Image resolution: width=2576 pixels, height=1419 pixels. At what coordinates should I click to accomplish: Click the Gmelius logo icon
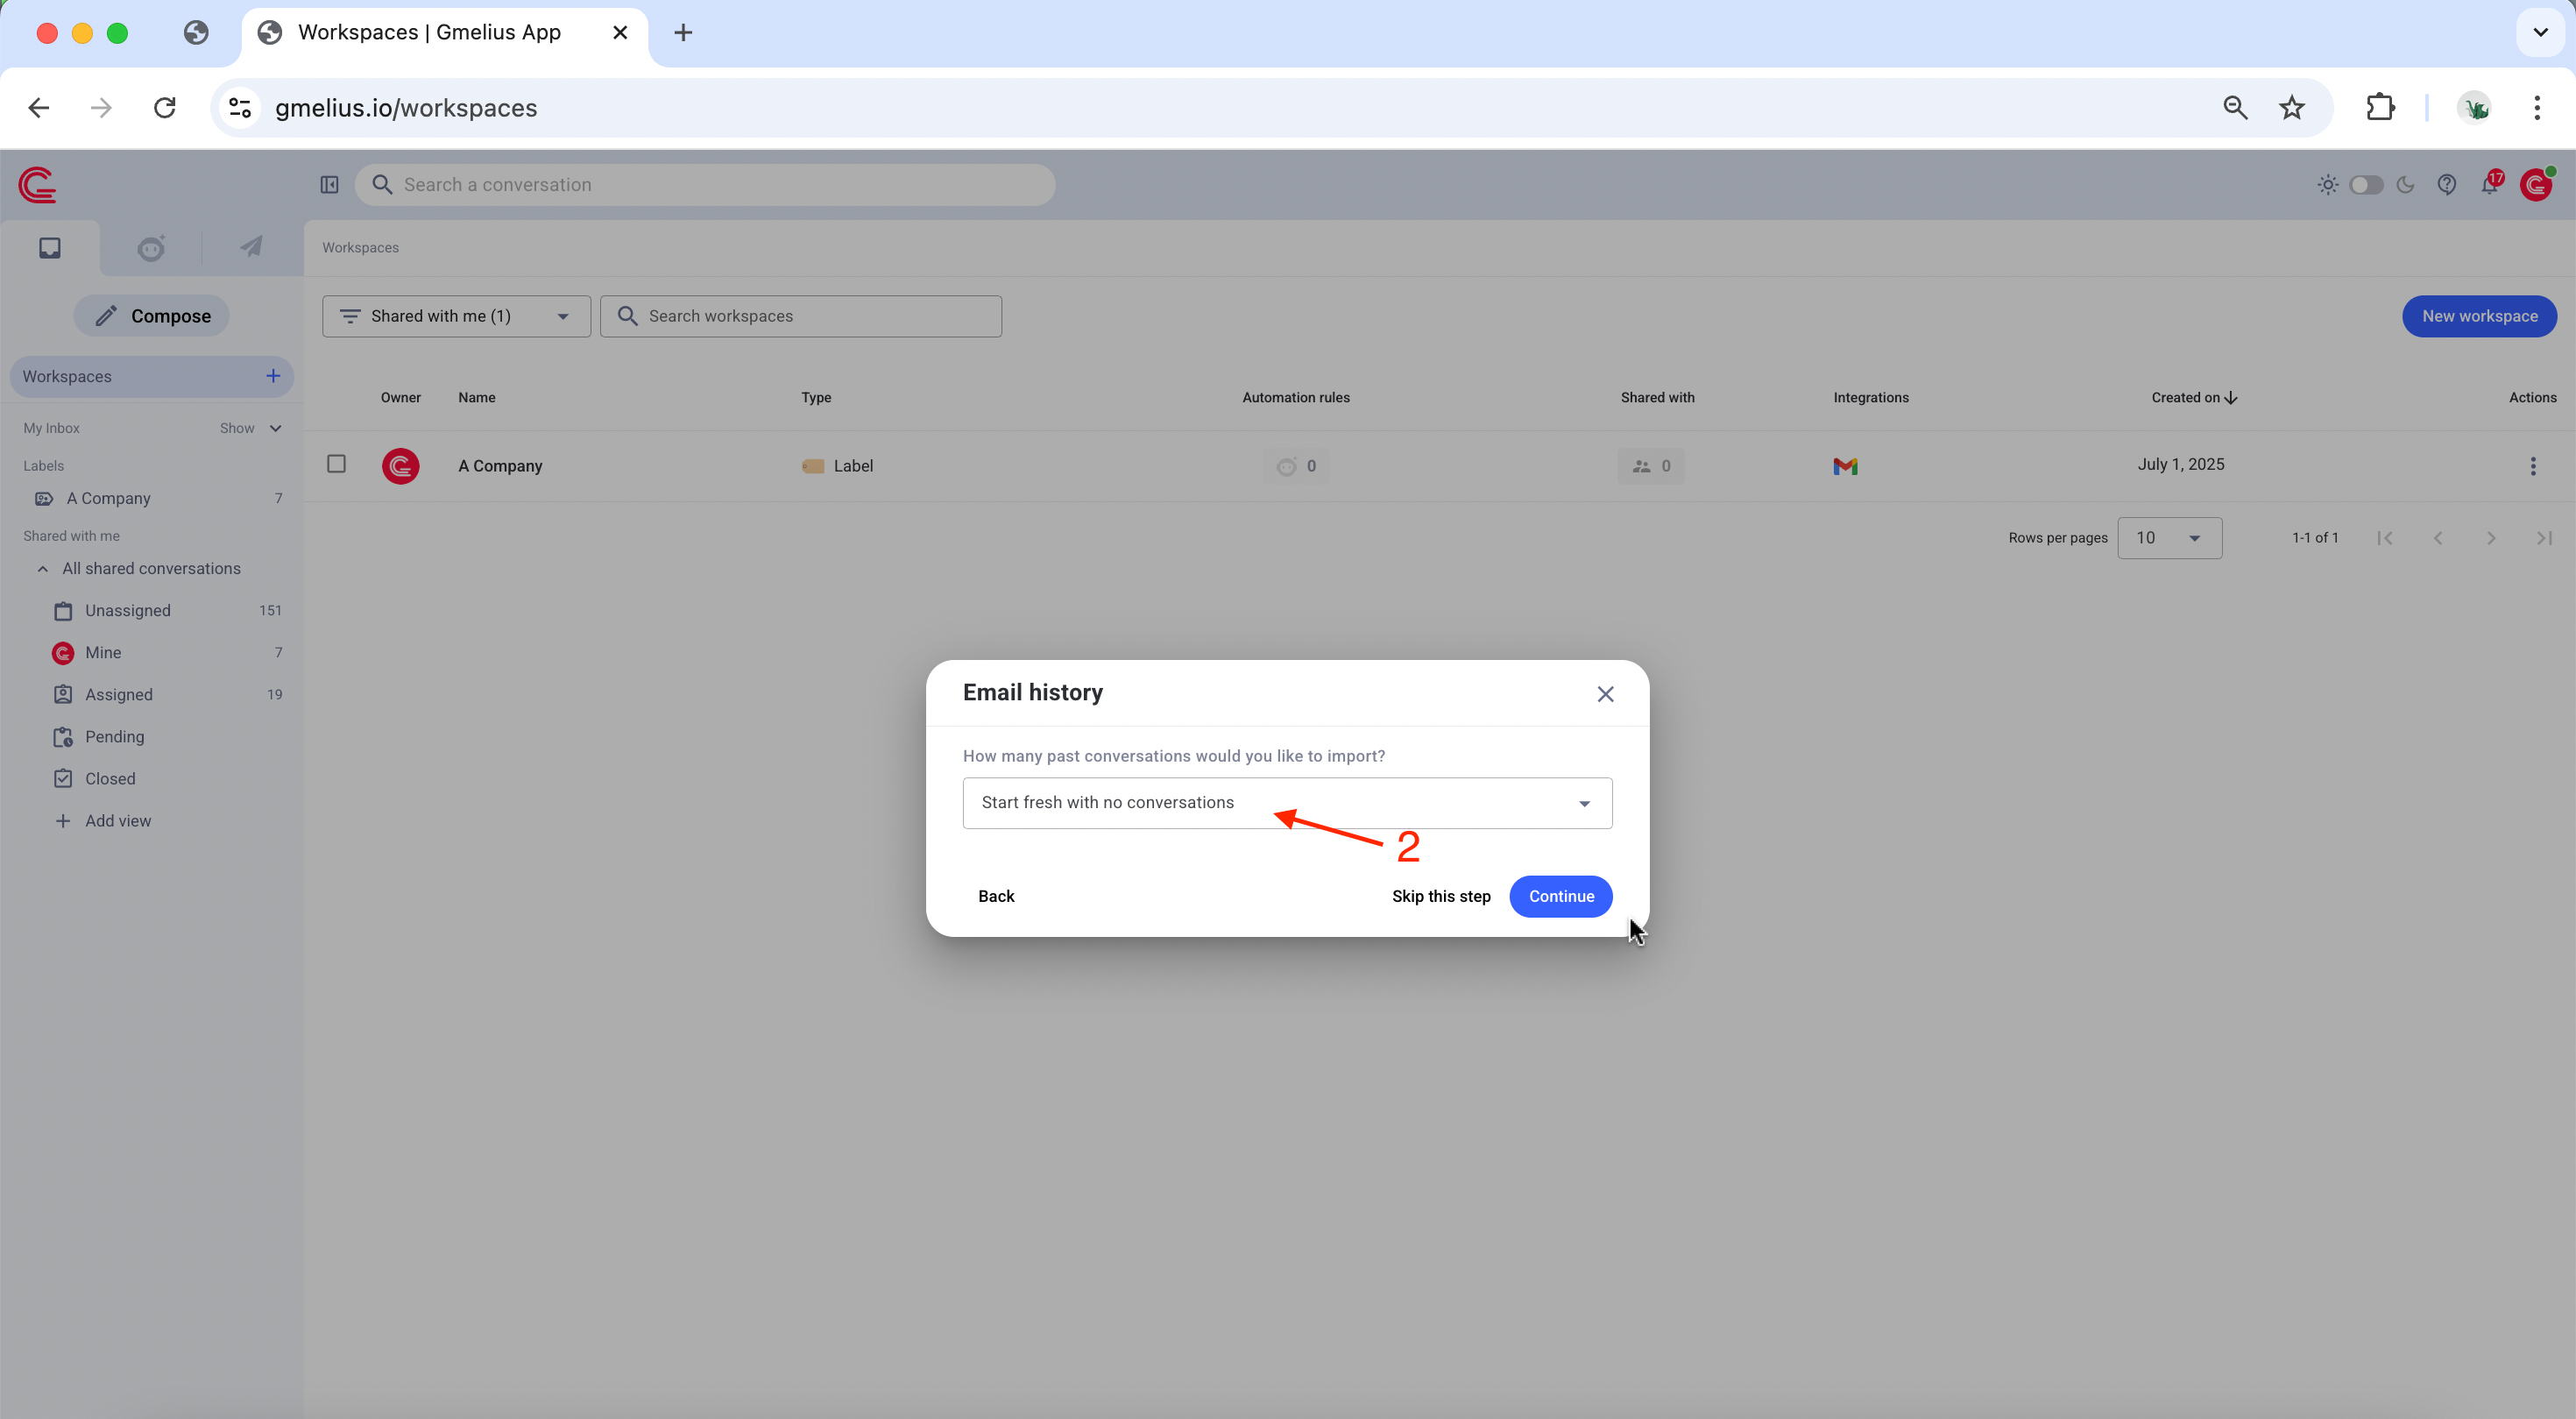pos(38,185)
